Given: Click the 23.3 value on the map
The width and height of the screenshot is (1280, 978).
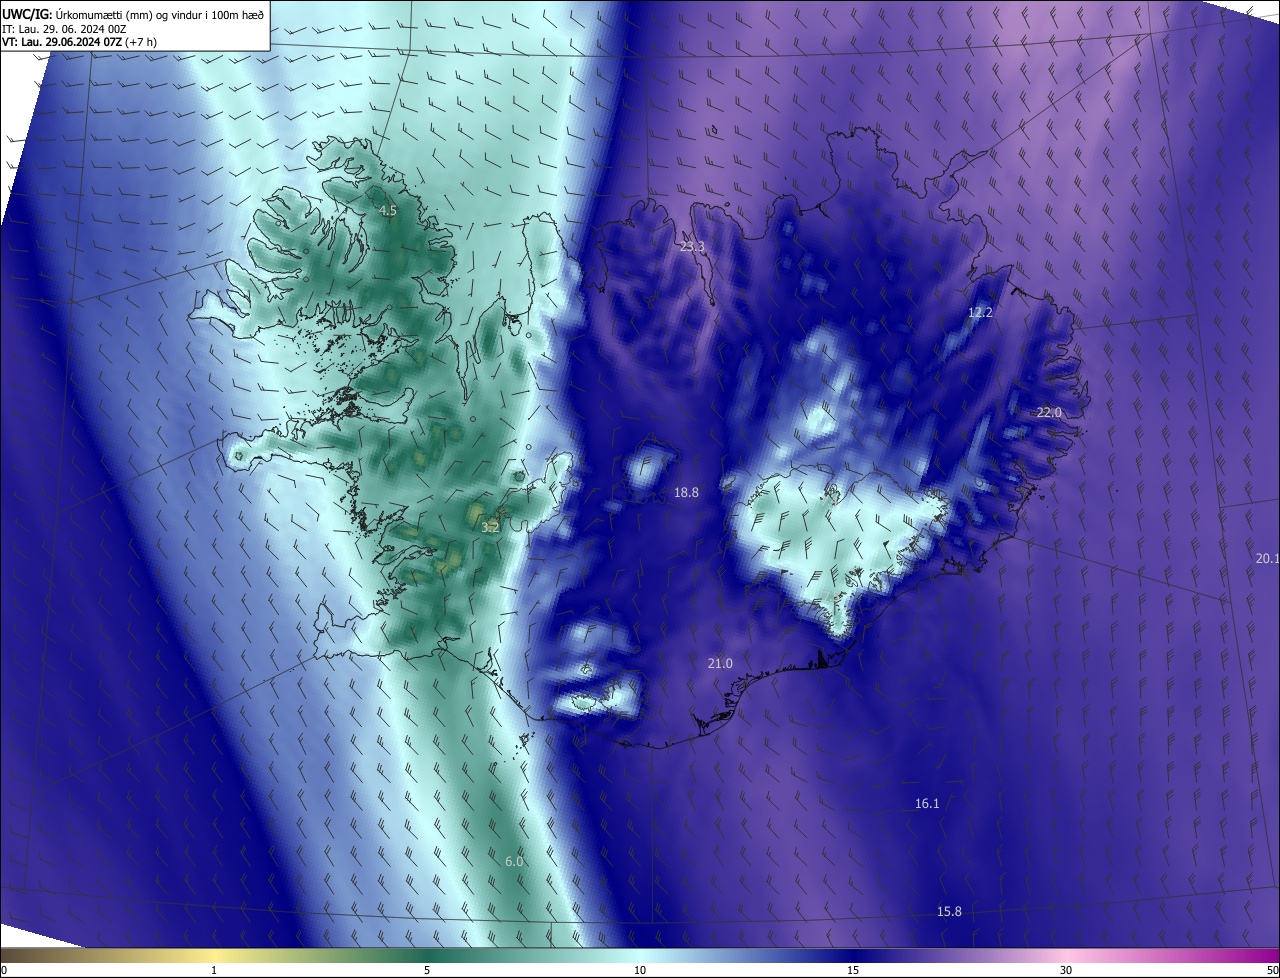Looking at the screenshot, I should (x=692, y=247).
